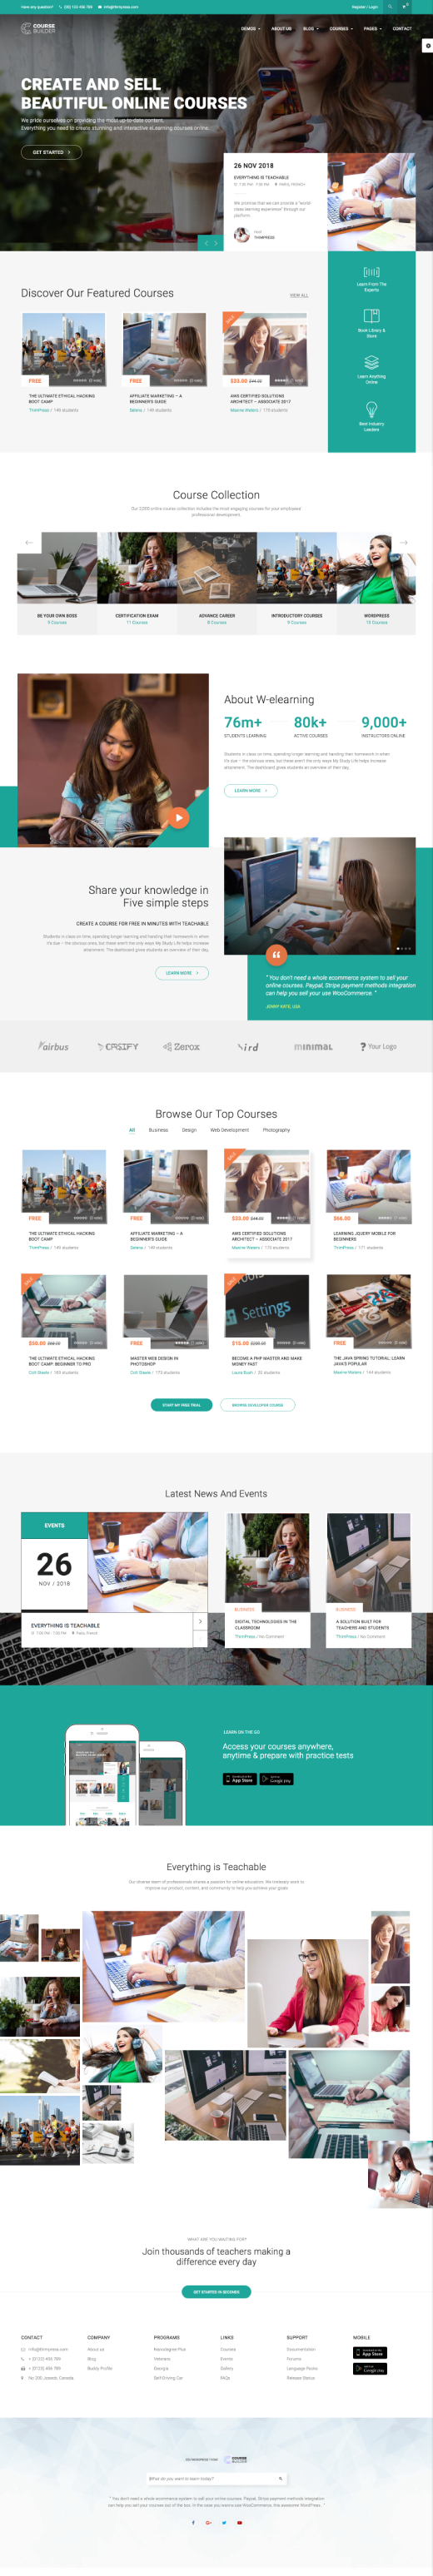Open the YouTube icon in footer

click(x=239, y=2522)
